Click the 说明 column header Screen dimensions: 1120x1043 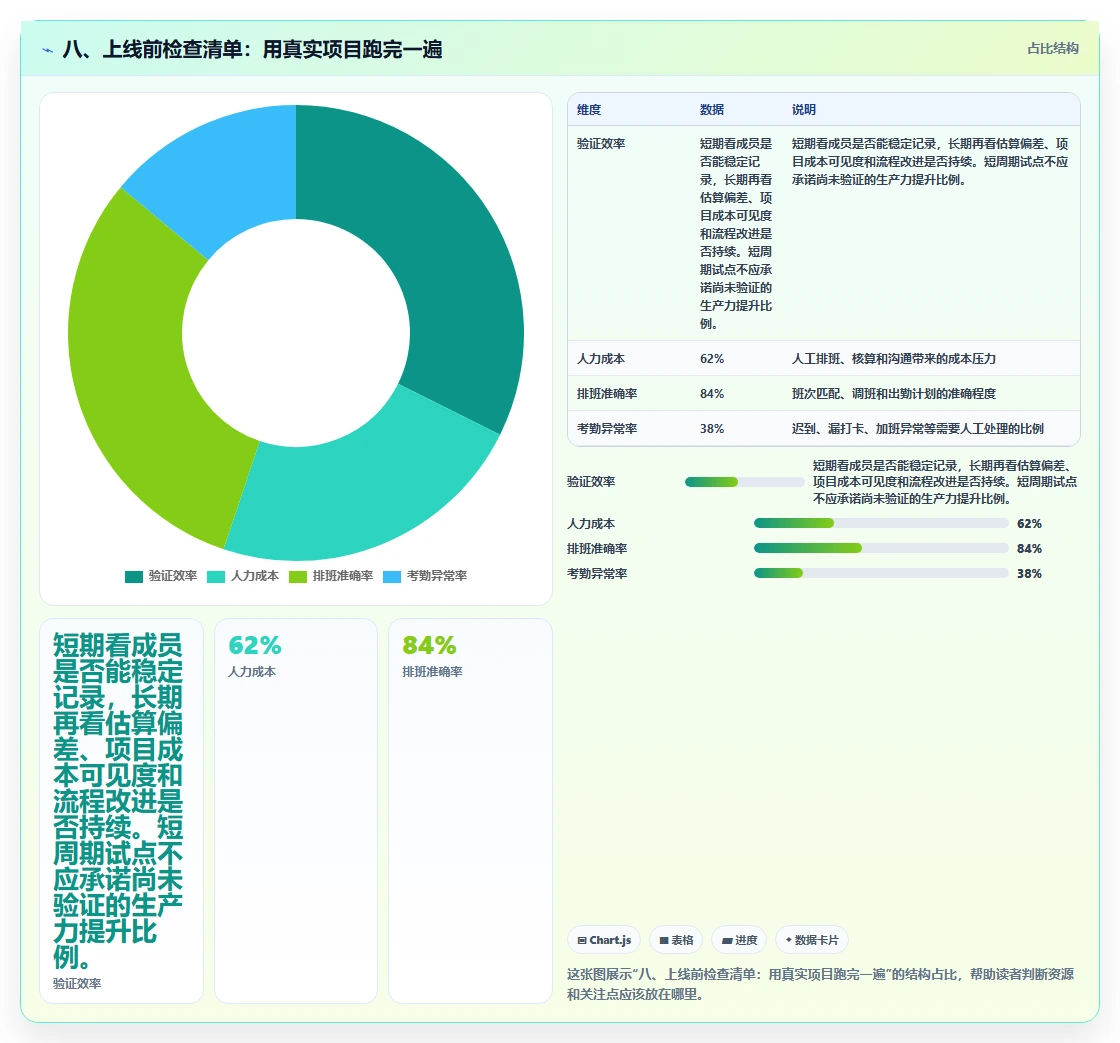tap(804, 110)
